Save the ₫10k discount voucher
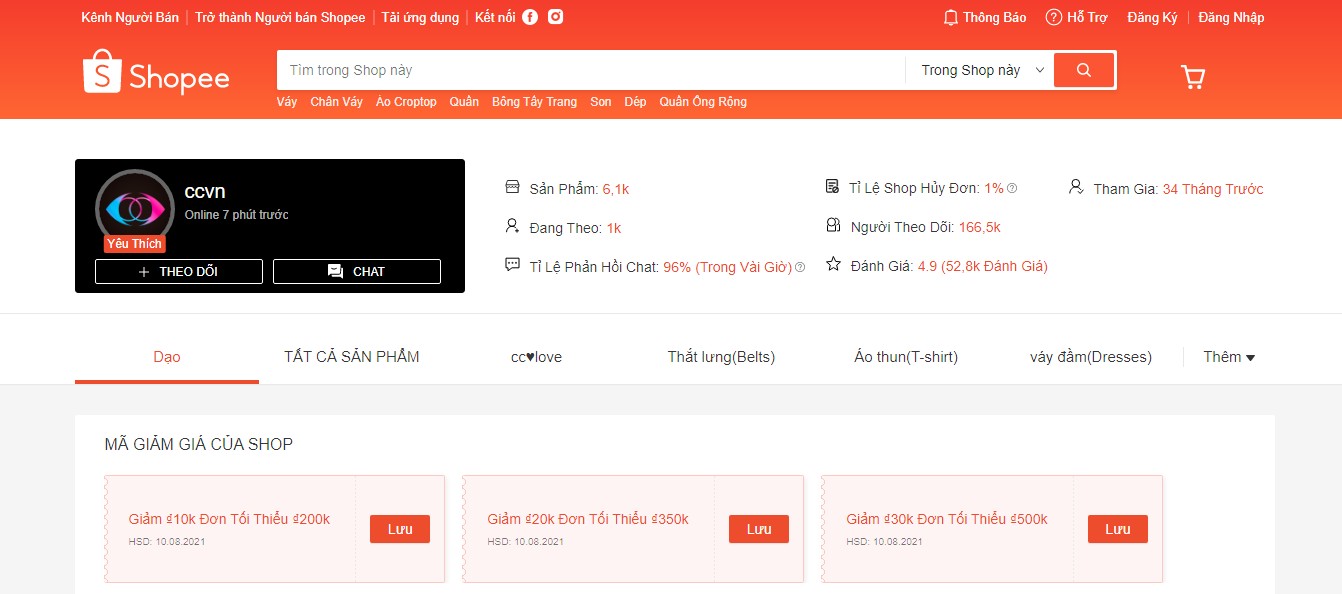Image resolution: width=1342 pixels, height=594 pixels. coord(400,529)
